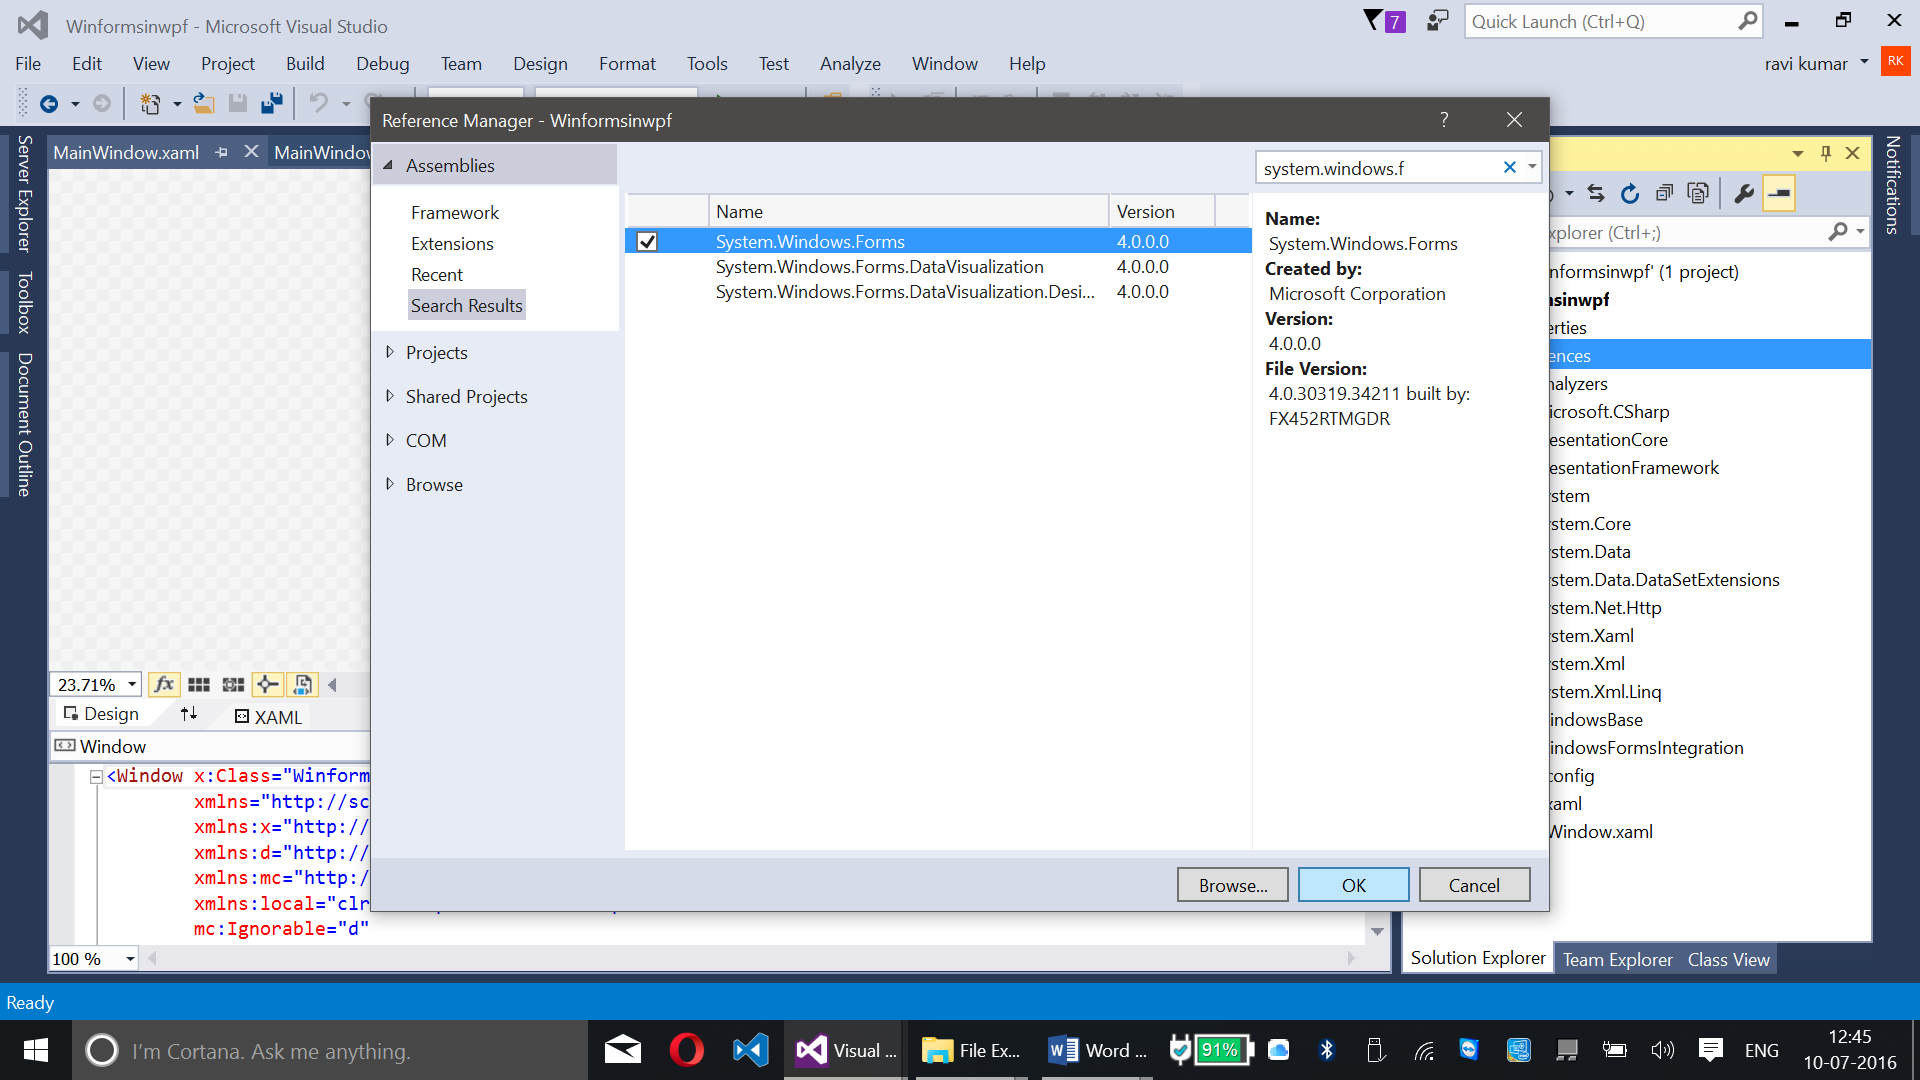Open the Build menu

point(305,63)
